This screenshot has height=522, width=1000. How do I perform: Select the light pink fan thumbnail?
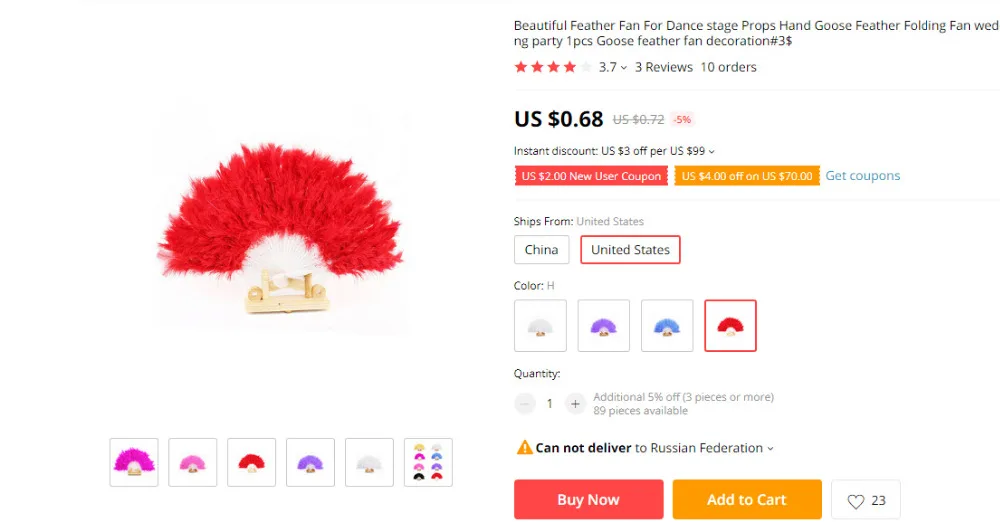(x=193, y=462)
